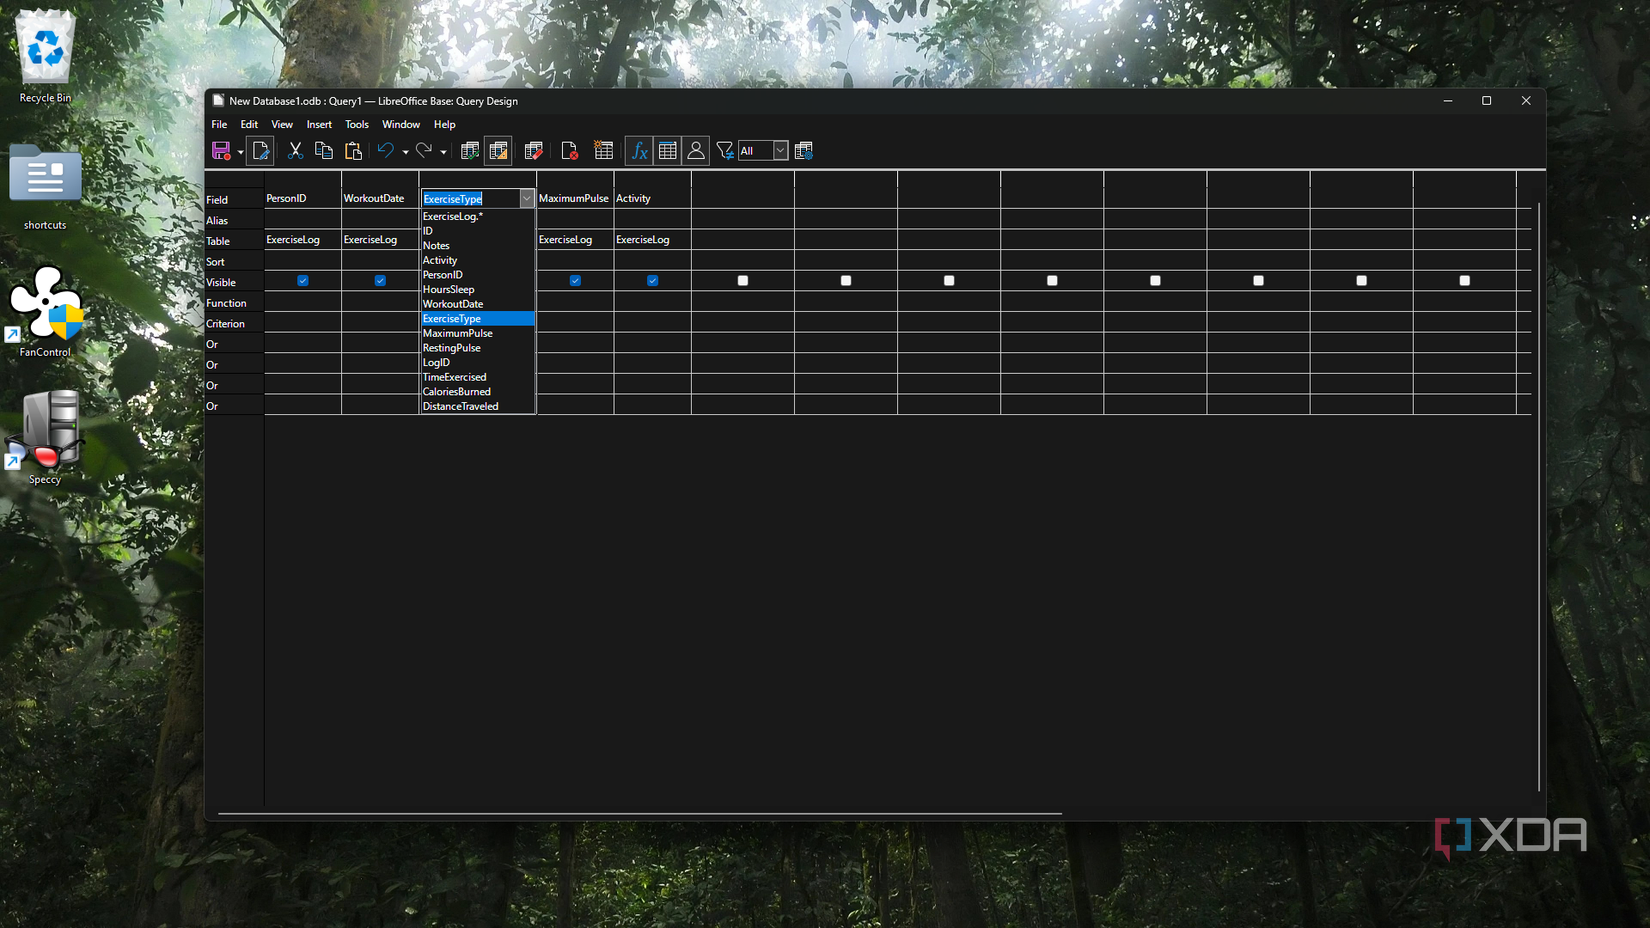Toggle display of Alias row
The height and width of the screenshot is (928, 1650).
tap(696, 150)
